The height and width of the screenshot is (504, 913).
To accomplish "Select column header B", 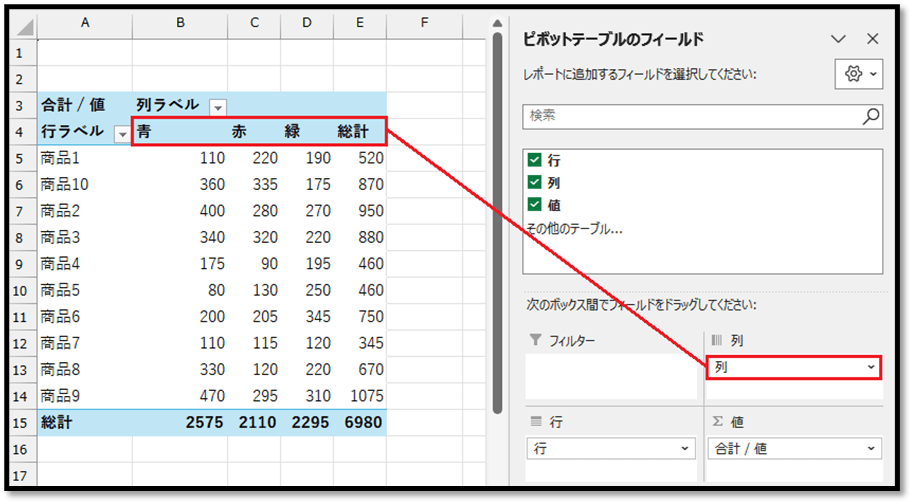I will tap(180, 22).
